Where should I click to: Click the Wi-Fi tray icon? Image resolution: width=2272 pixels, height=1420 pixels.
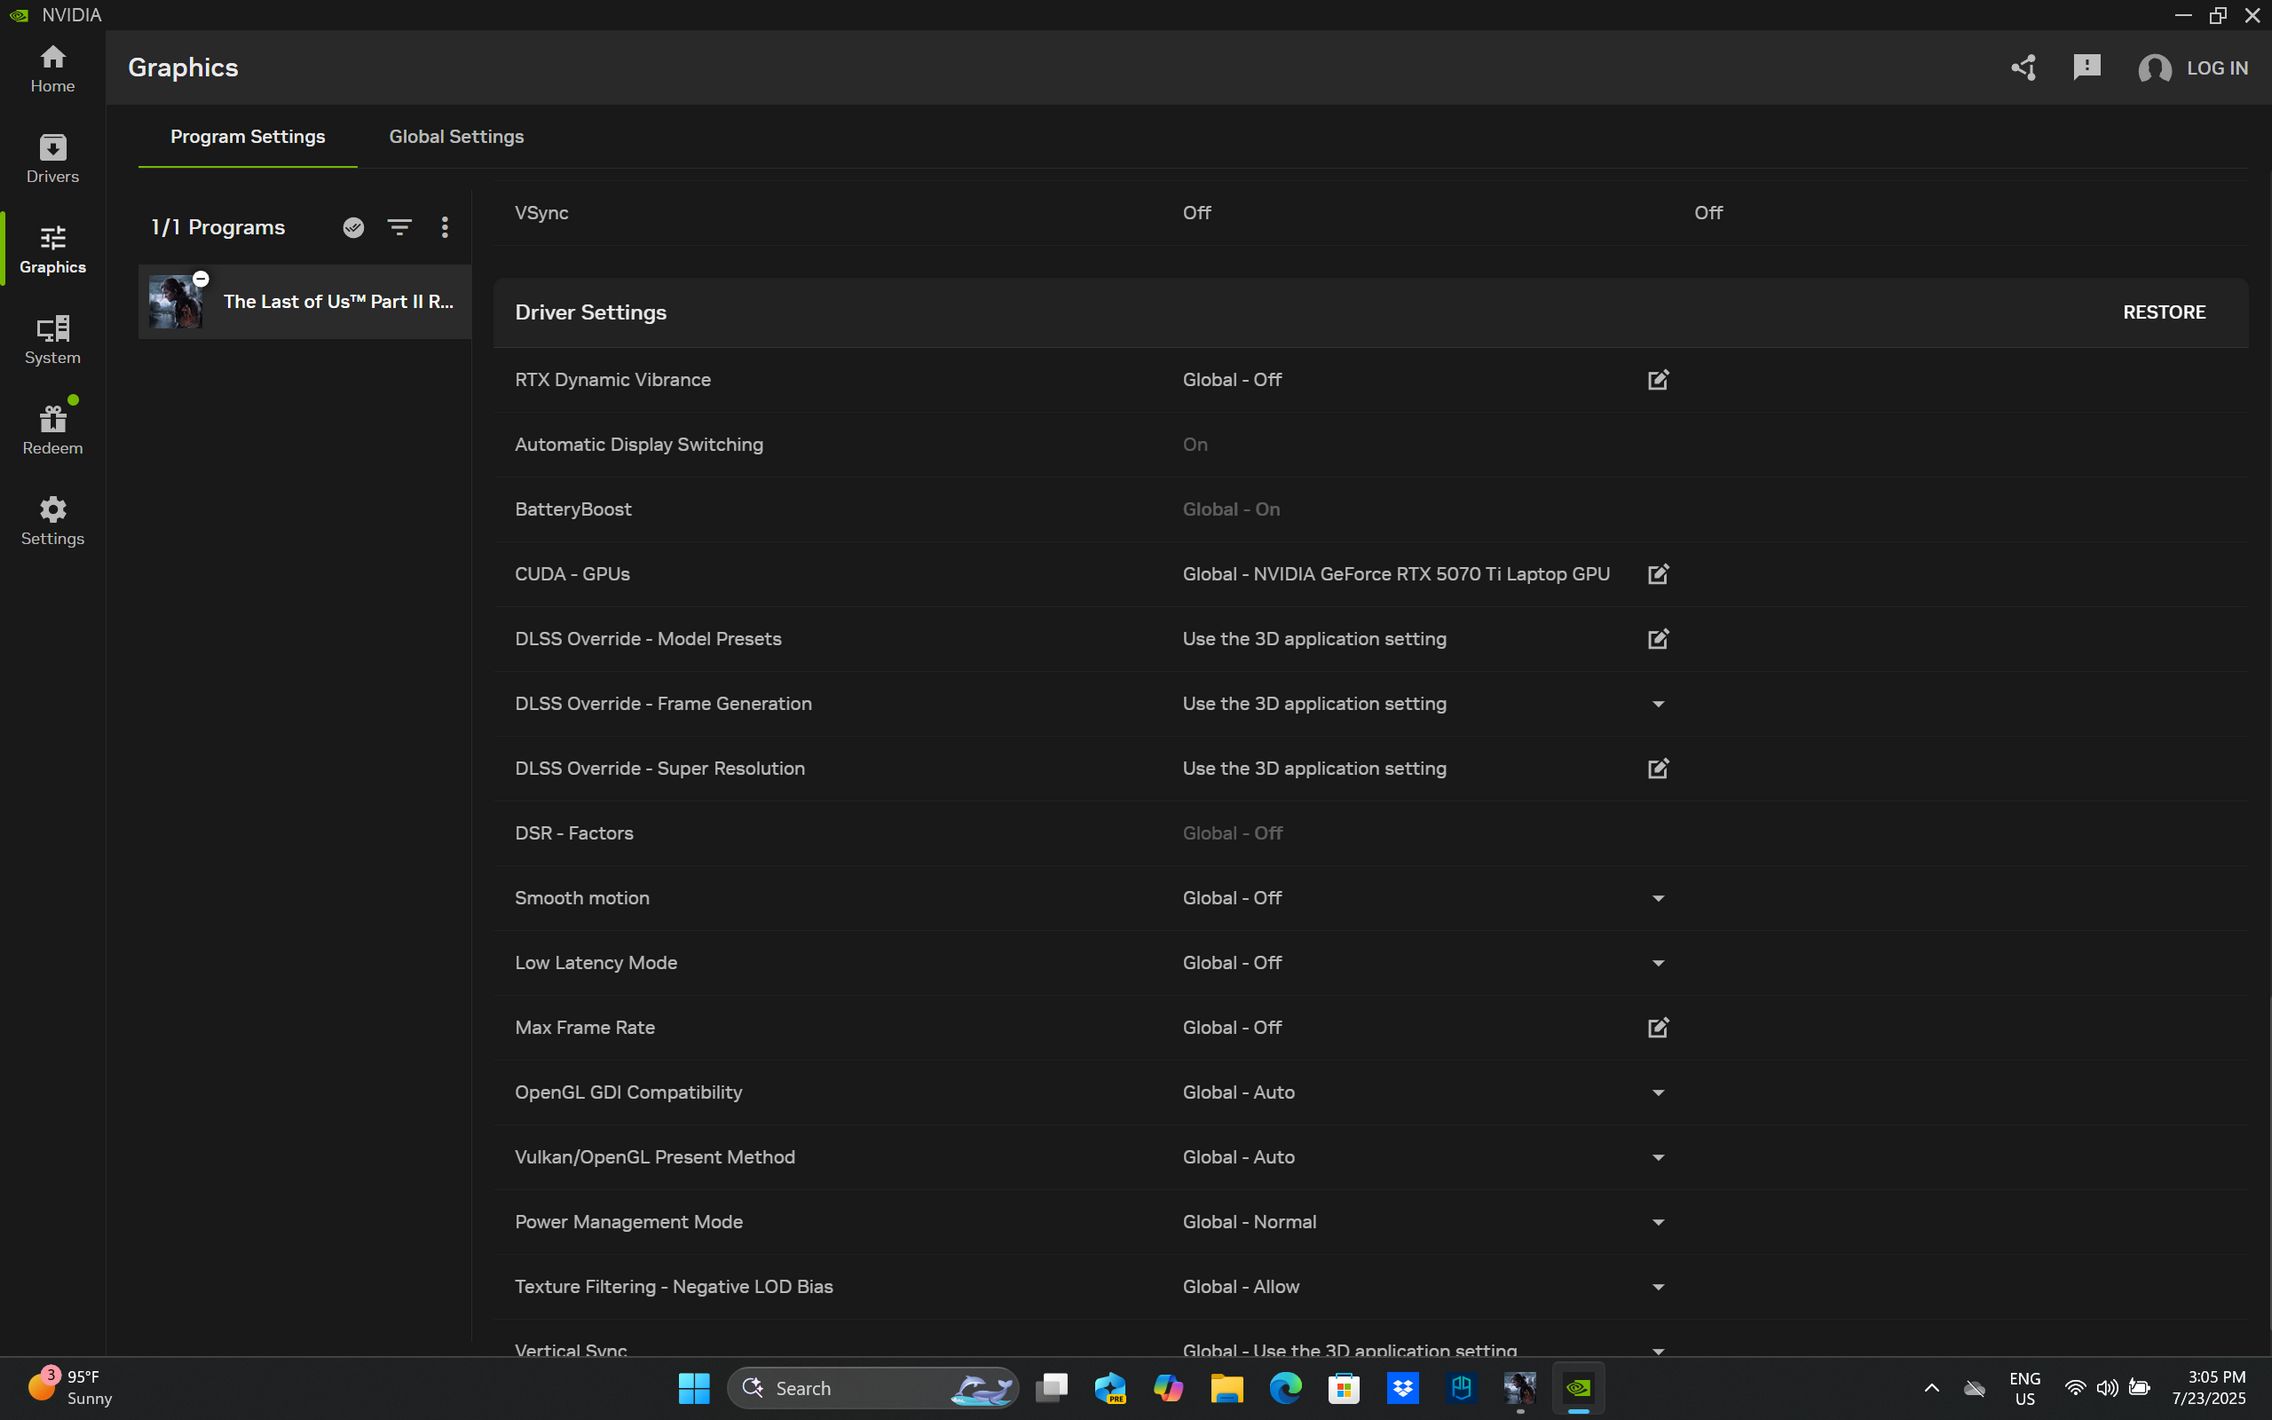pyautogui.click(x=2075, y=1388)
